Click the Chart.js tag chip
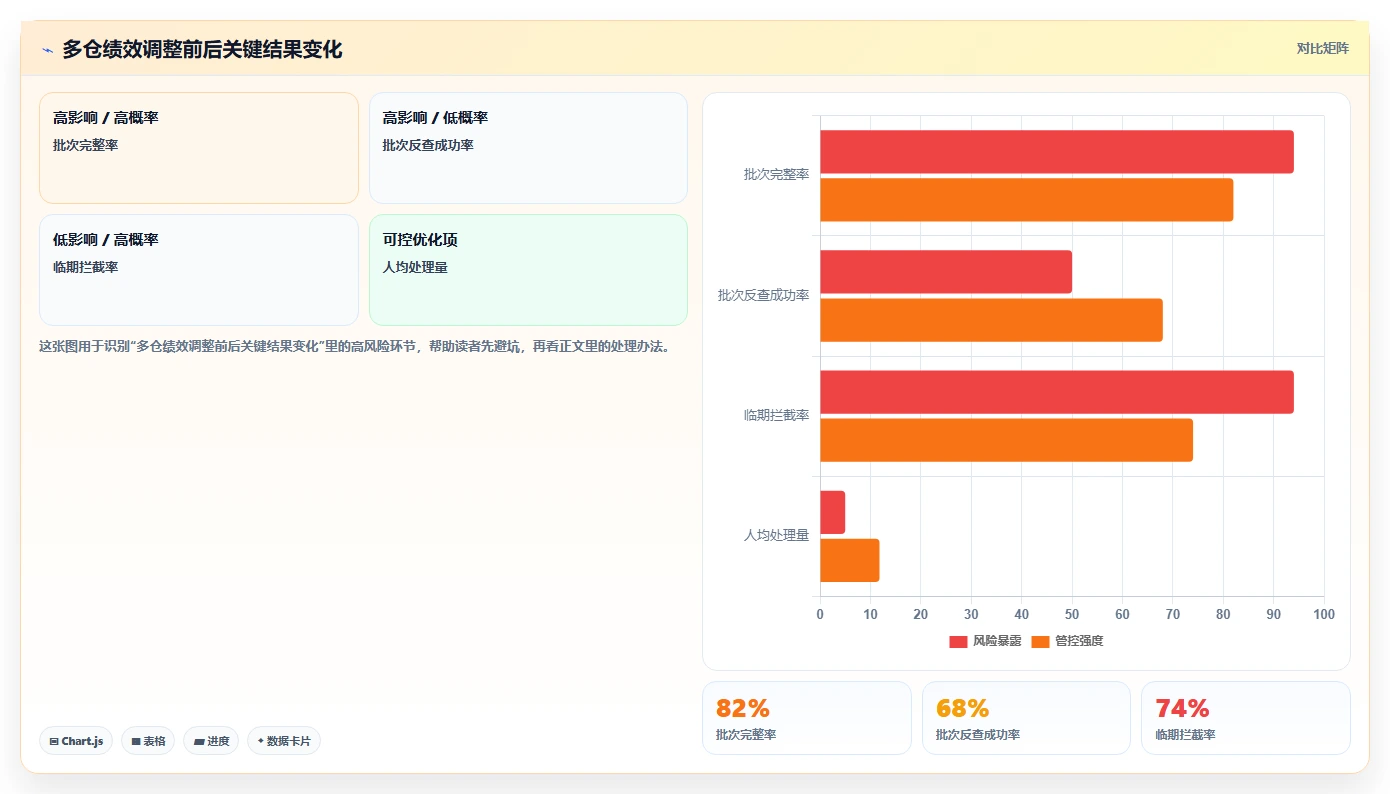 76,741
